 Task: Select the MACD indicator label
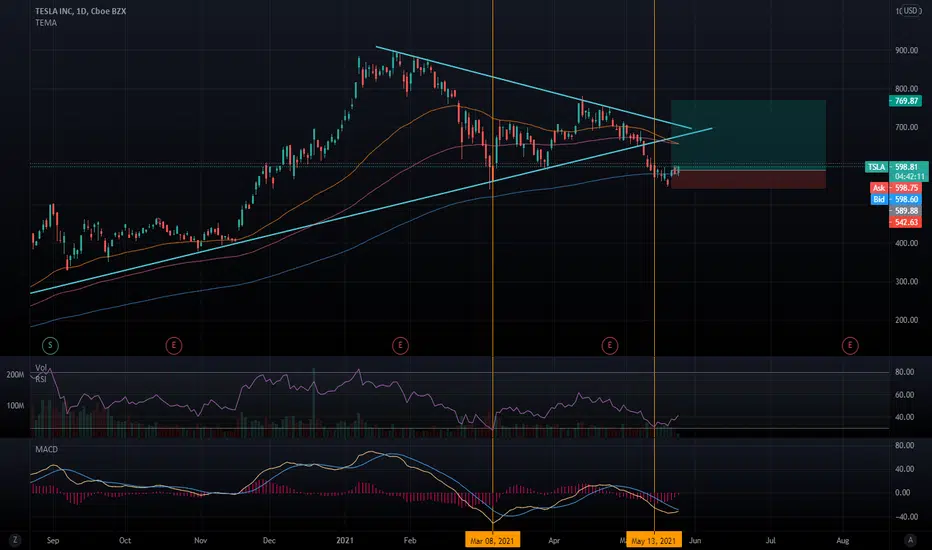(46, 449)
